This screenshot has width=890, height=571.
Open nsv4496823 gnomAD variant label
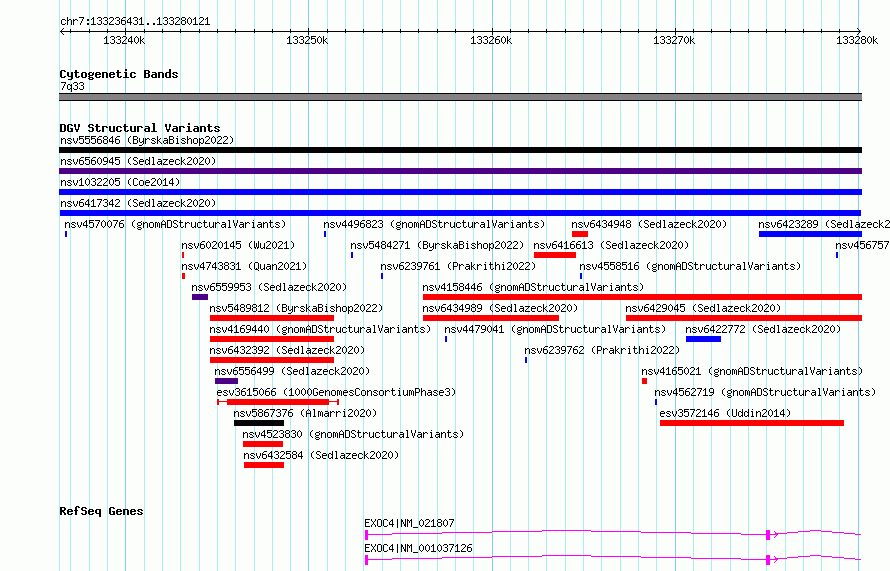click(434, 224)
